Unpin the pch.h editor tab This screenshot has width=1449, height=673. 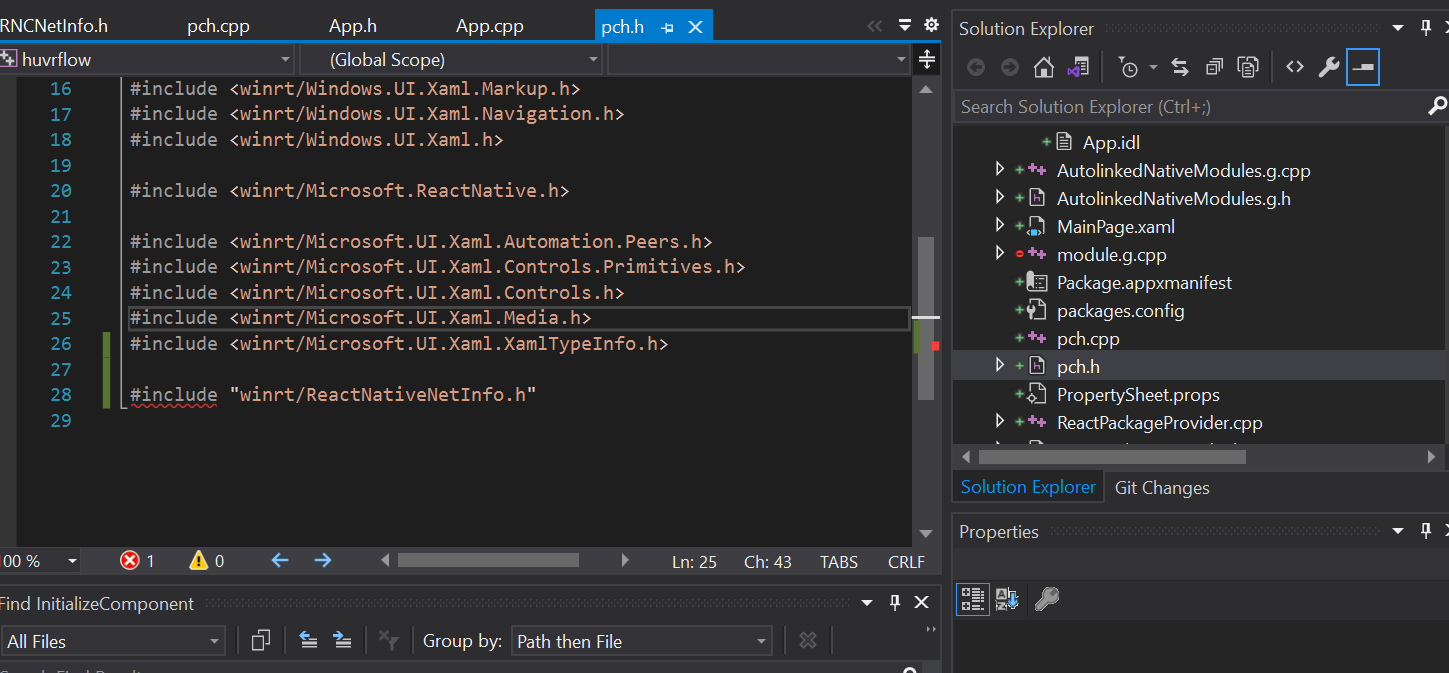[667, 26]
